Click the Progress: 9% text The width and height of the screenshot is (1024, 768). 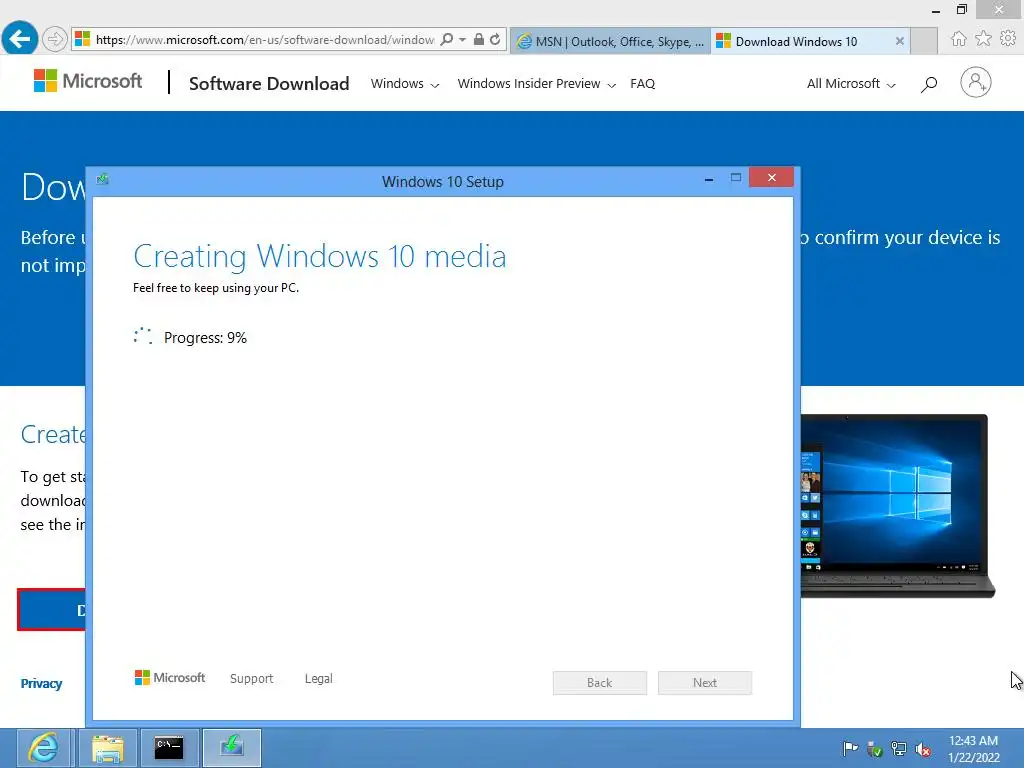[x=205, y=338]
